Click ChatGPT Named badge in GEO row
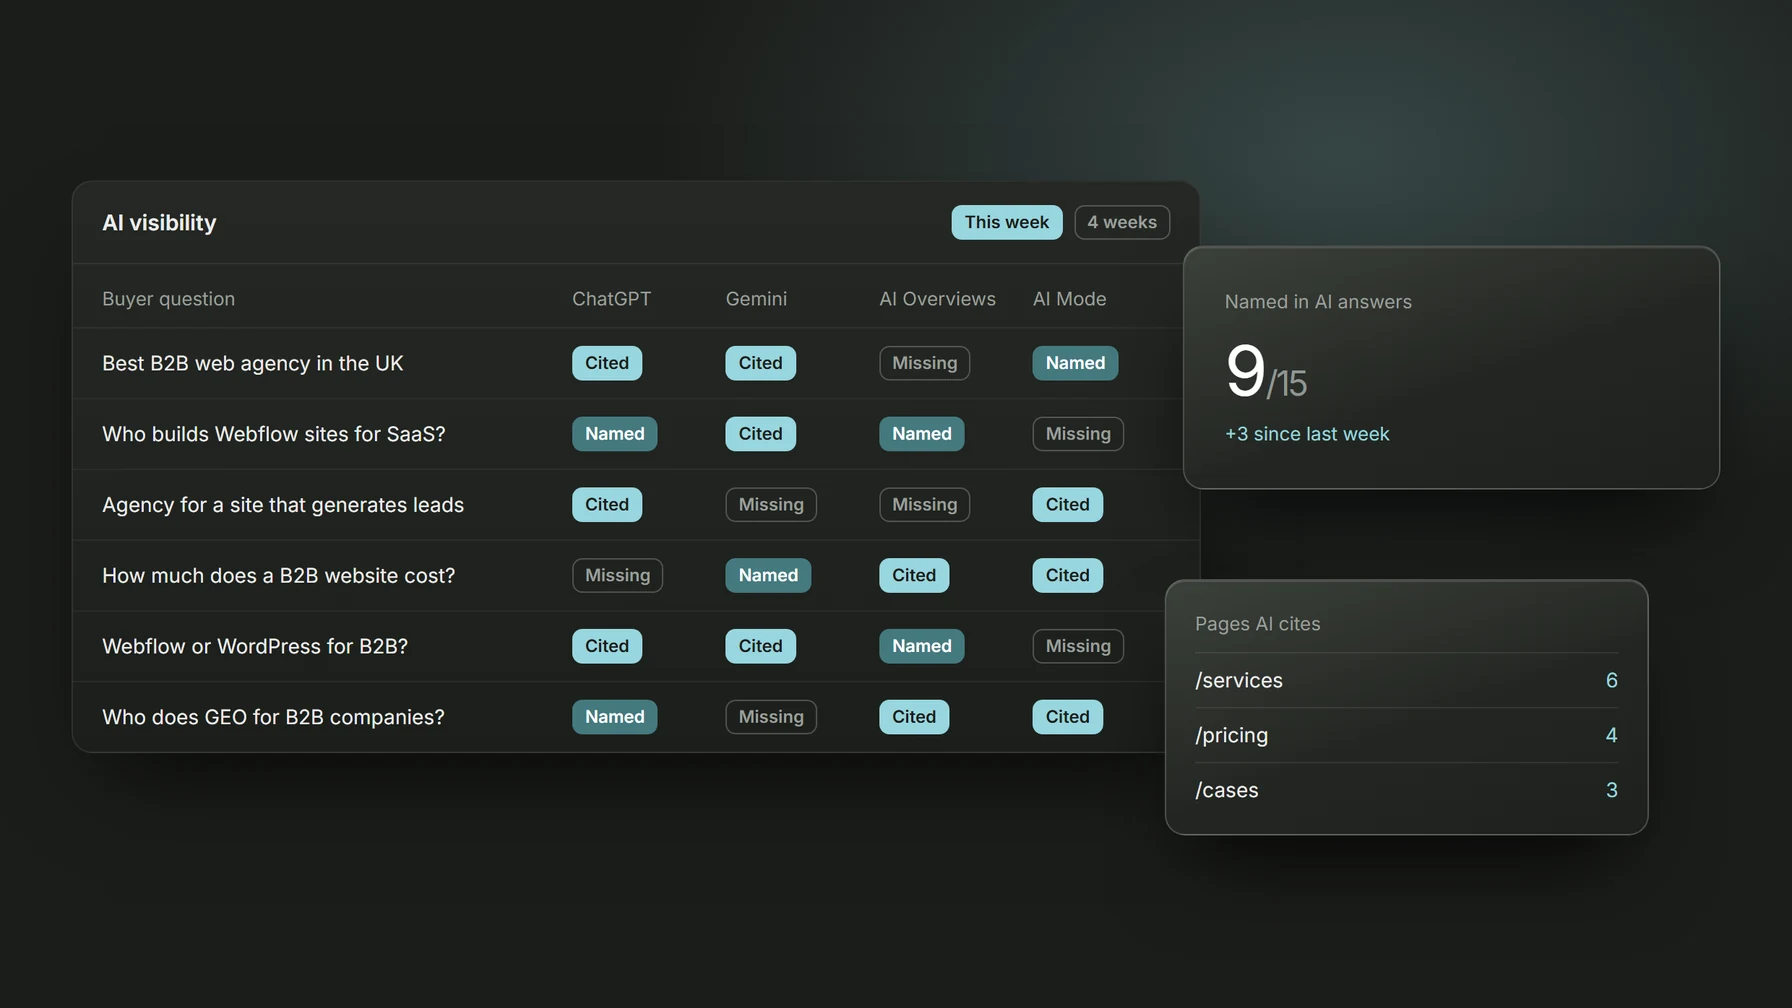This screenshot has height=1008, width=1792. [614, 717]
